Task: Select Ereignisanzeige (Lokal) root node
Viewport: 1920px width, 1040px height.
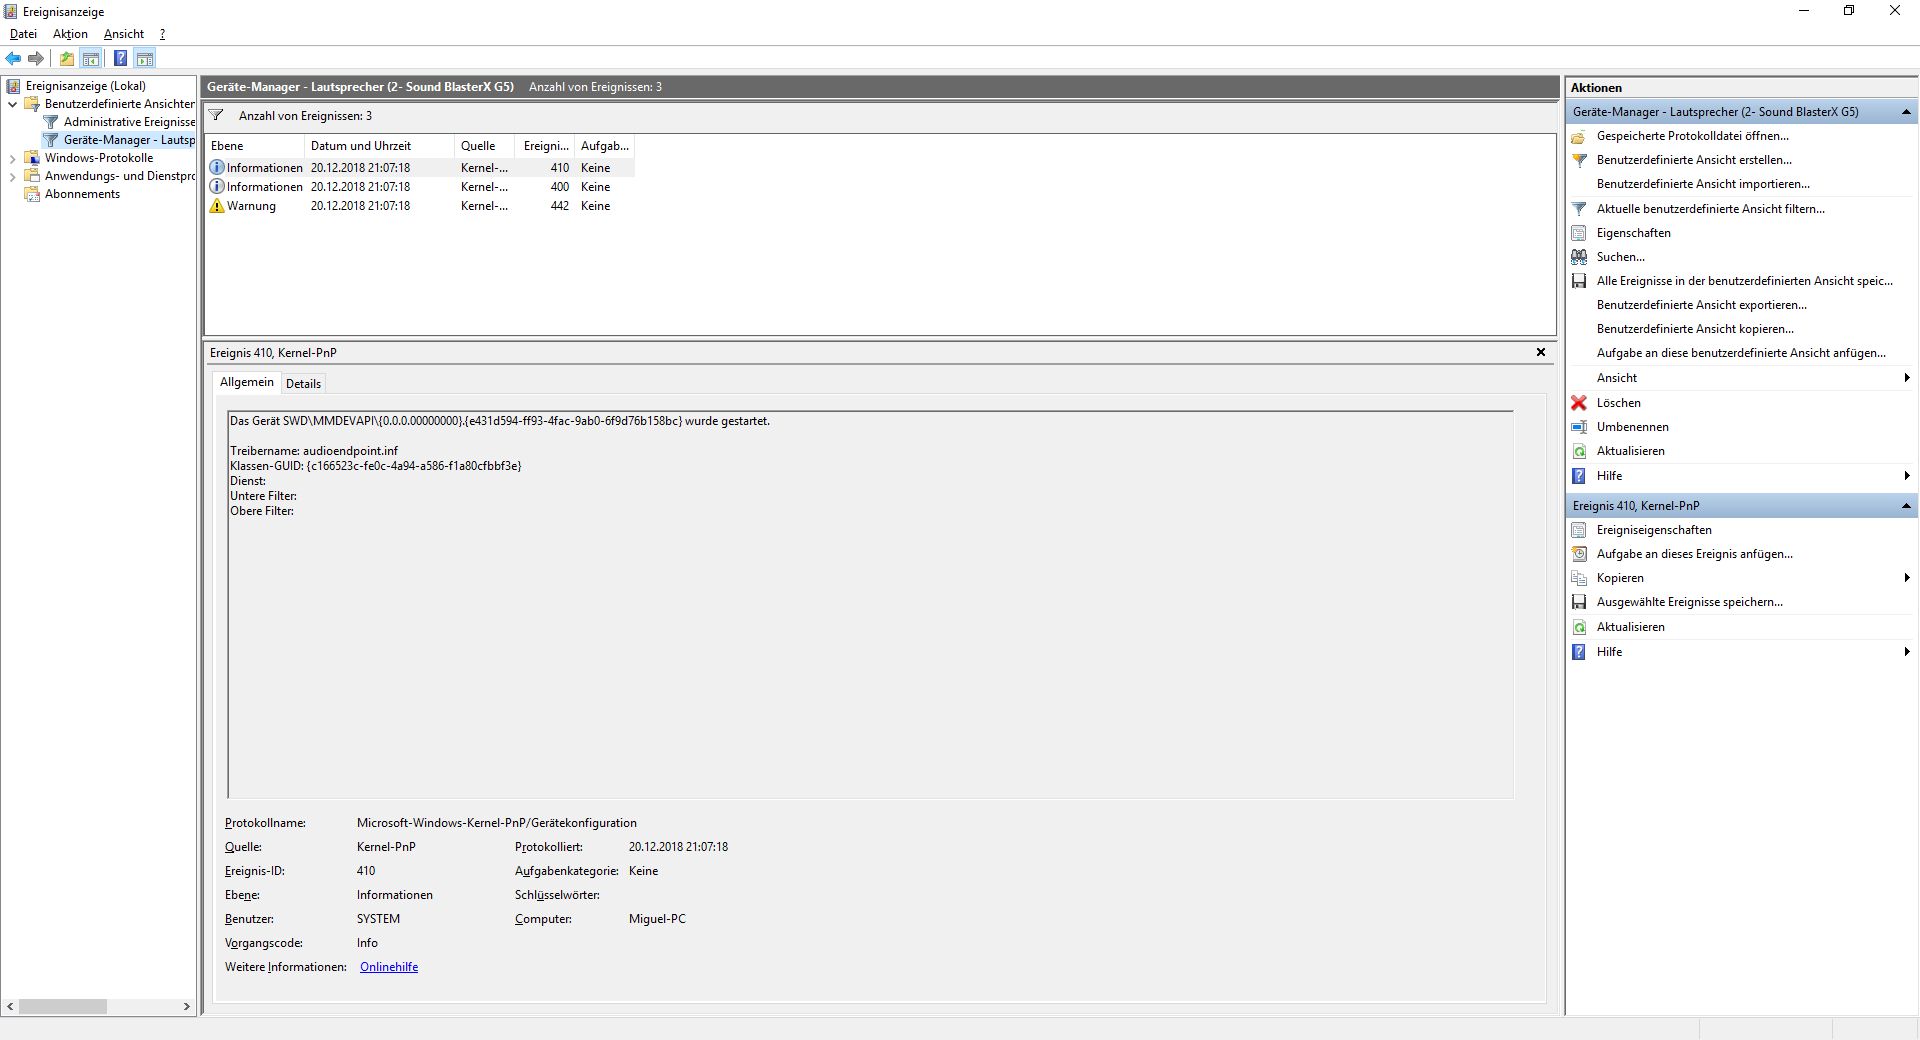Action: [85, 86]
